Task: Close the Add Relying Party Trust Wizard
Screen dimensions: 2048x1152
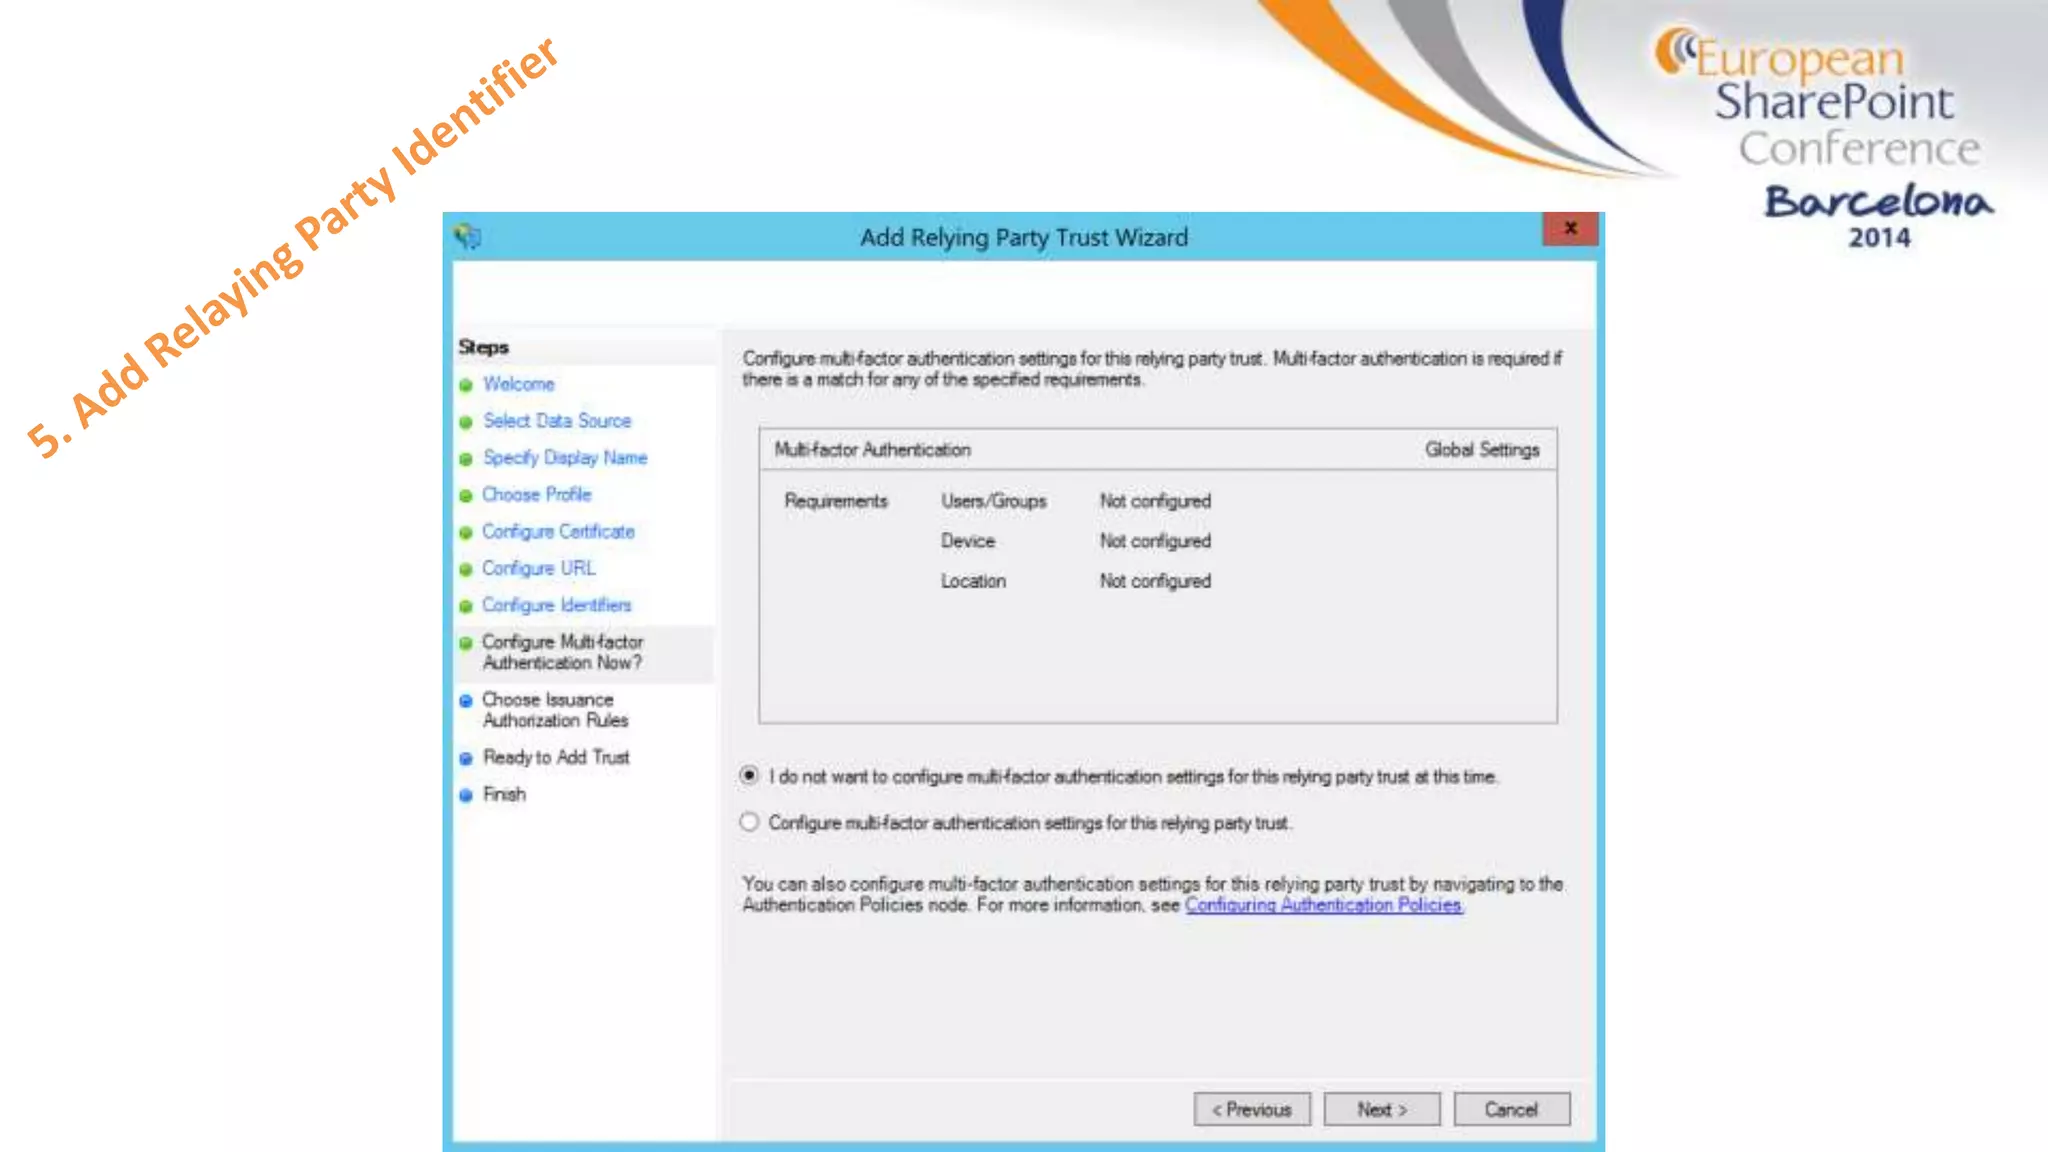Action: (1570, 229)
